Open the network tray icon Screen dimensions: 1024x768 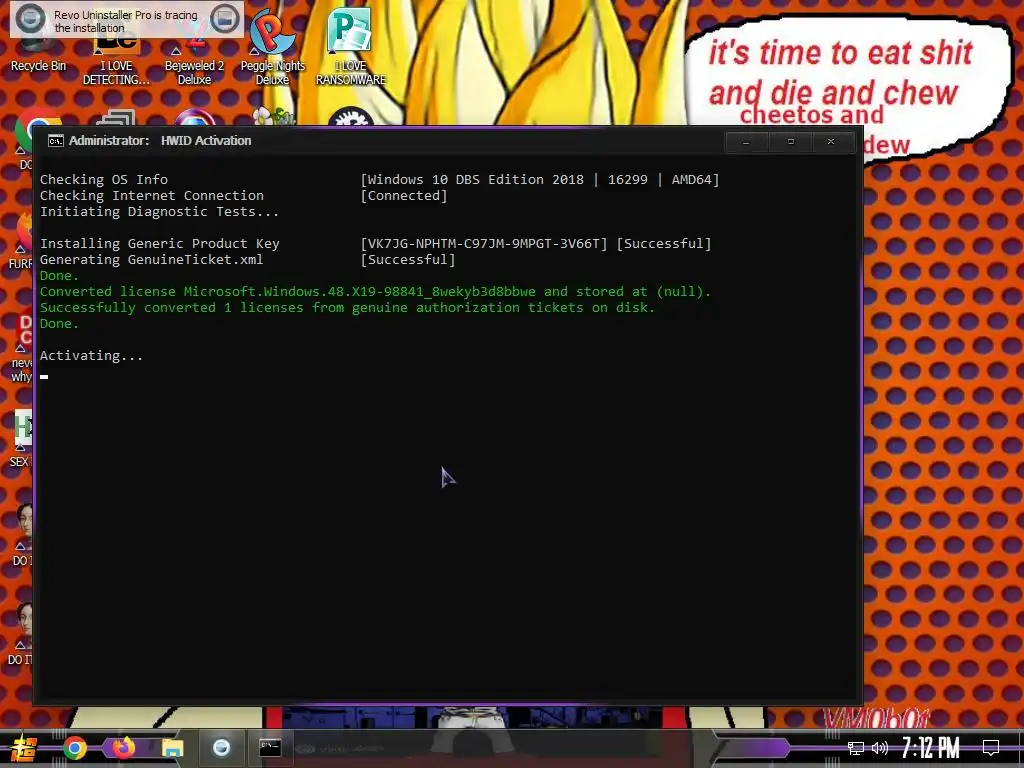(856, 748)
